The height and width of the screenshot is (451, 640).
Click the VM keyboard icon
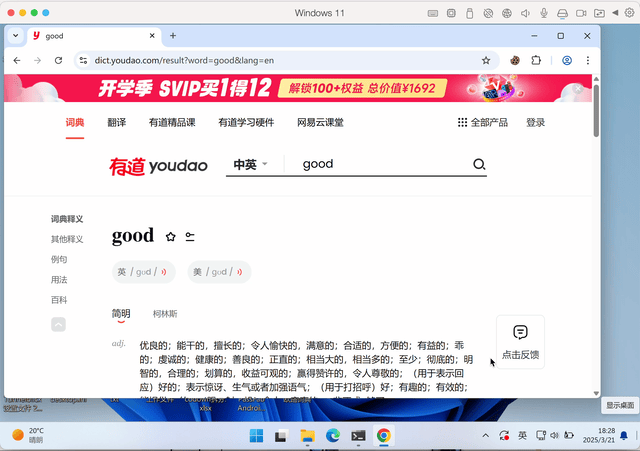pos(433,13)
